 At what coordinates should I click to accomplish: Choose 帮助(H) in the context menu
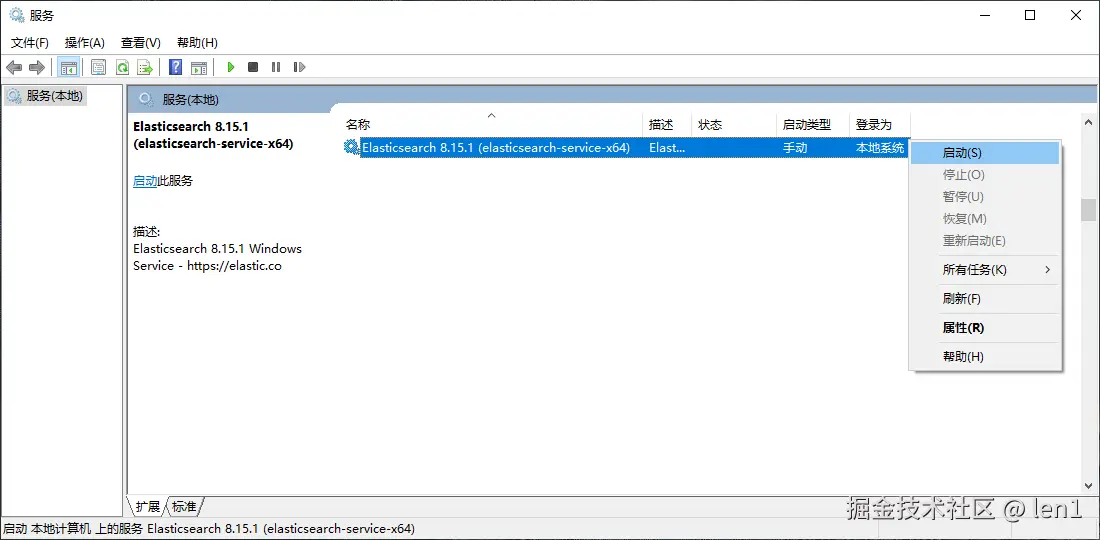coord(986,357)
